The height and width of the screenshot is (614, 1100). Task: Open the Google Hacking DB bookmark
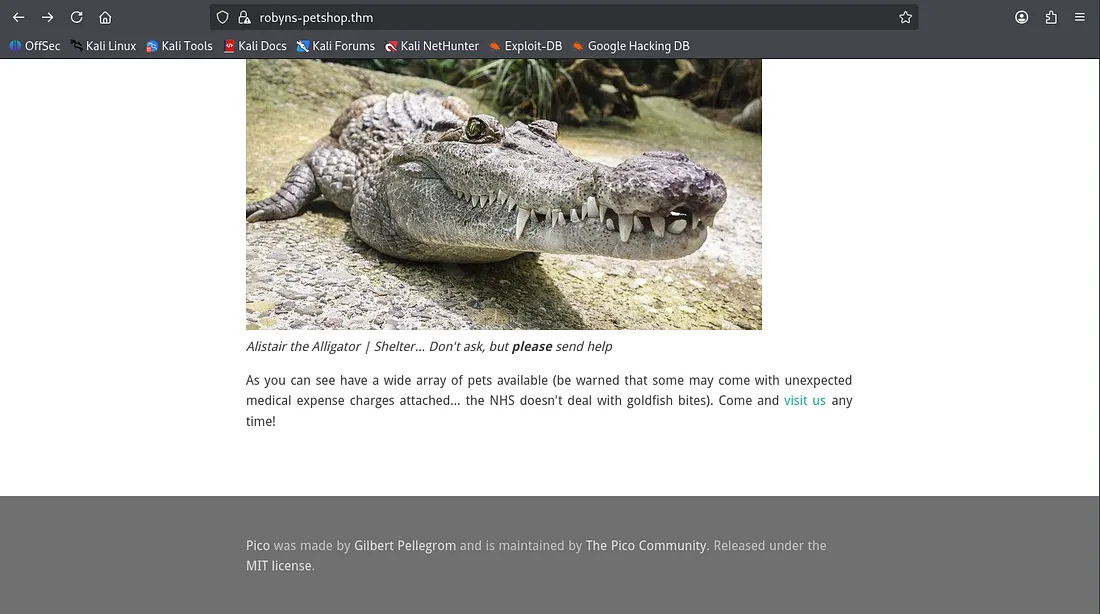[631, 46]
